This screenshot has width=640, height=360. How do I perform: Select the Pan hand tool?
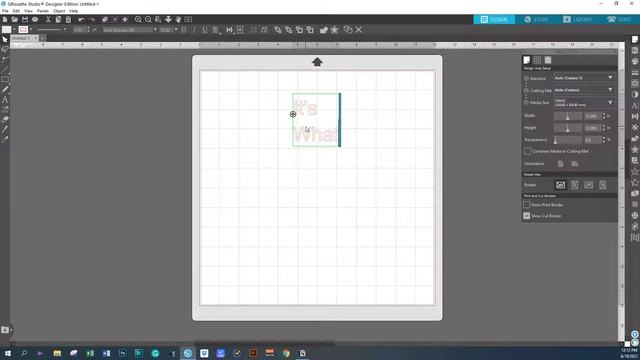pyautogui.click(x=178, y=20)
